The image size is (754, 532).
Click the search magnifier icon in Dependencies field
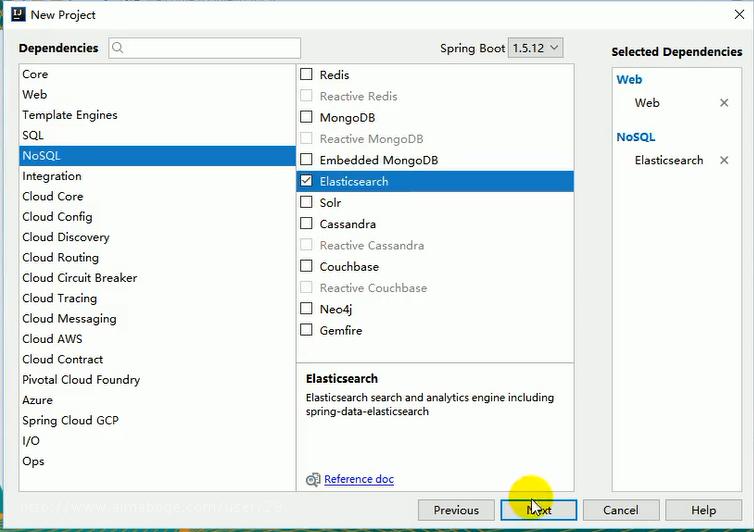click(117, 48)
